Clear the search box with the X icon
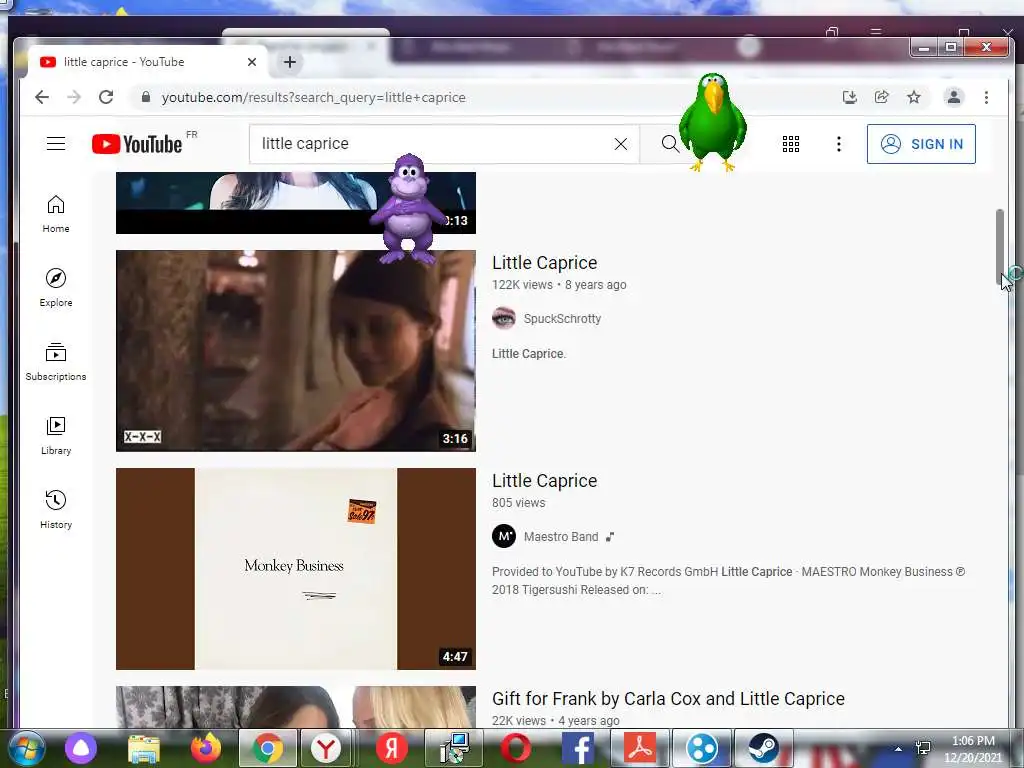 pos(620,144)
